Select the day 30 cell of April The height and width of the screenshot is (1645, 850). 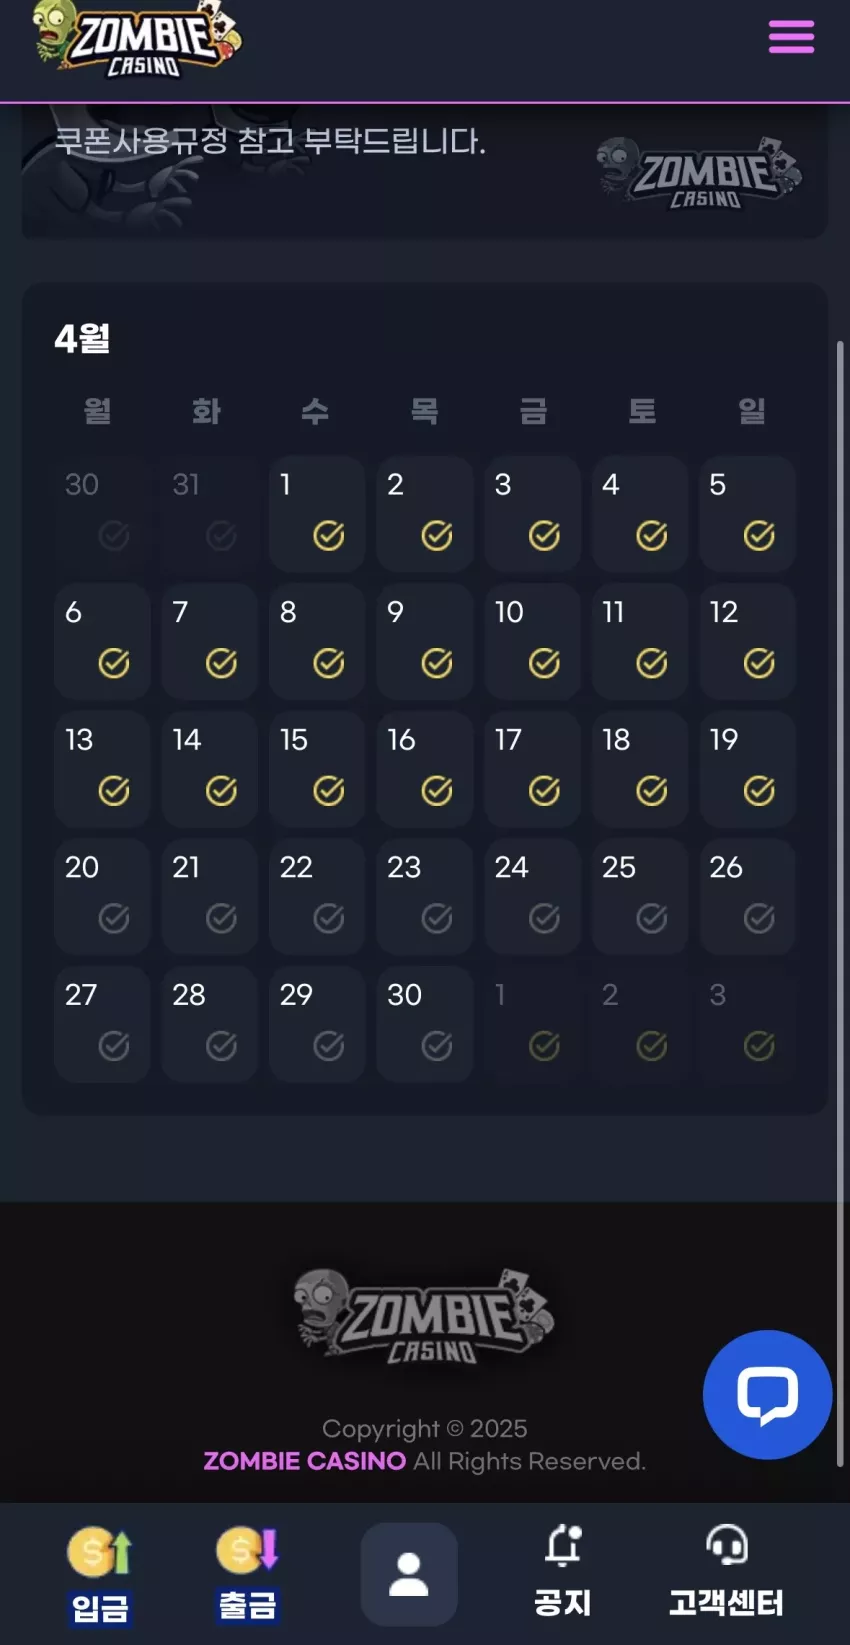pos(425,1024)
